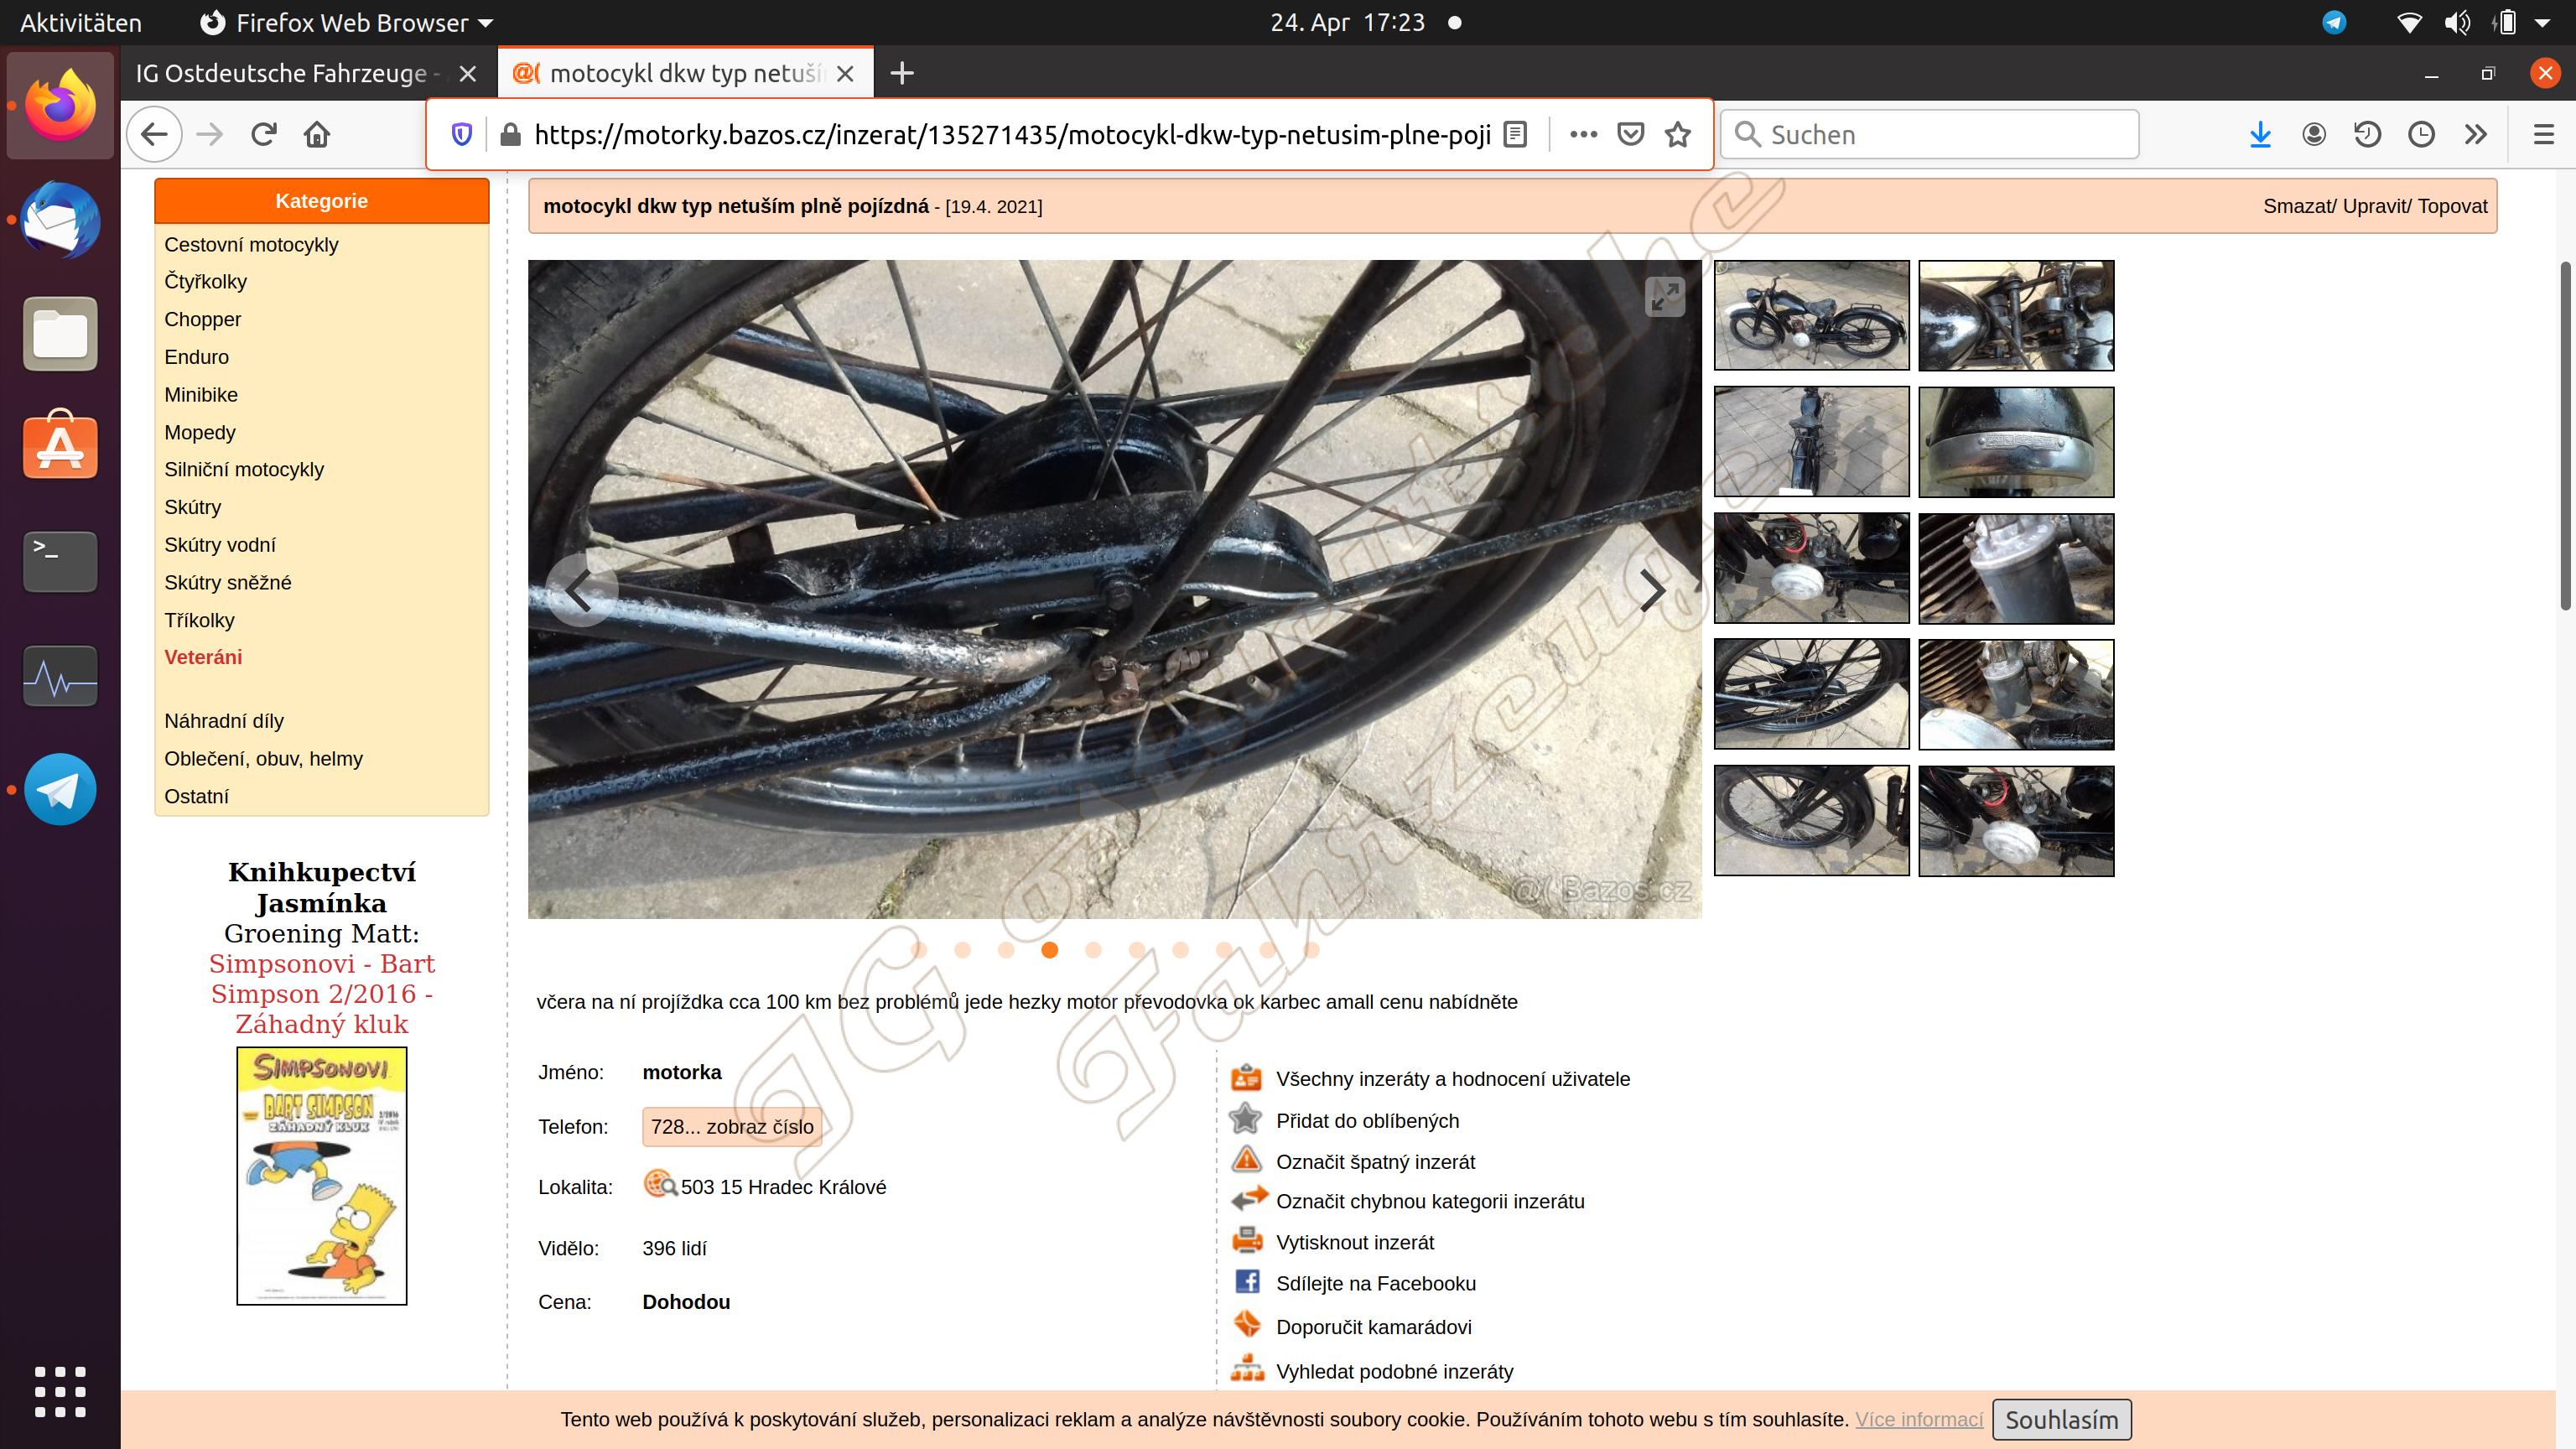Open Firefox Web Browser app menu dropdown

[347, 22]
